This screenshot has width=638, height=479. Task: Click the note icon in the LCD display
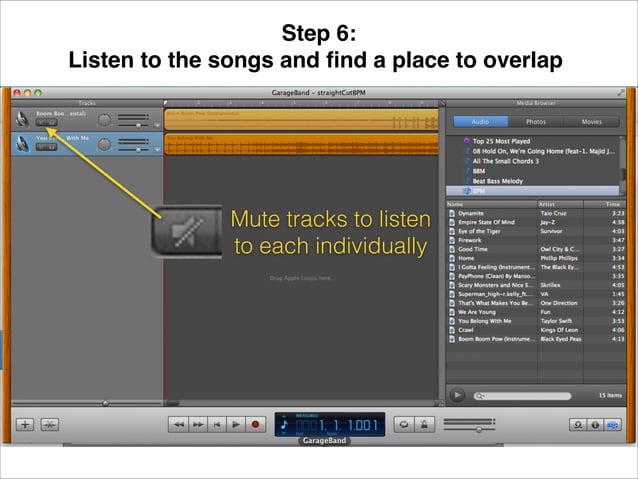pyautogui.click(x=284, y=424)
